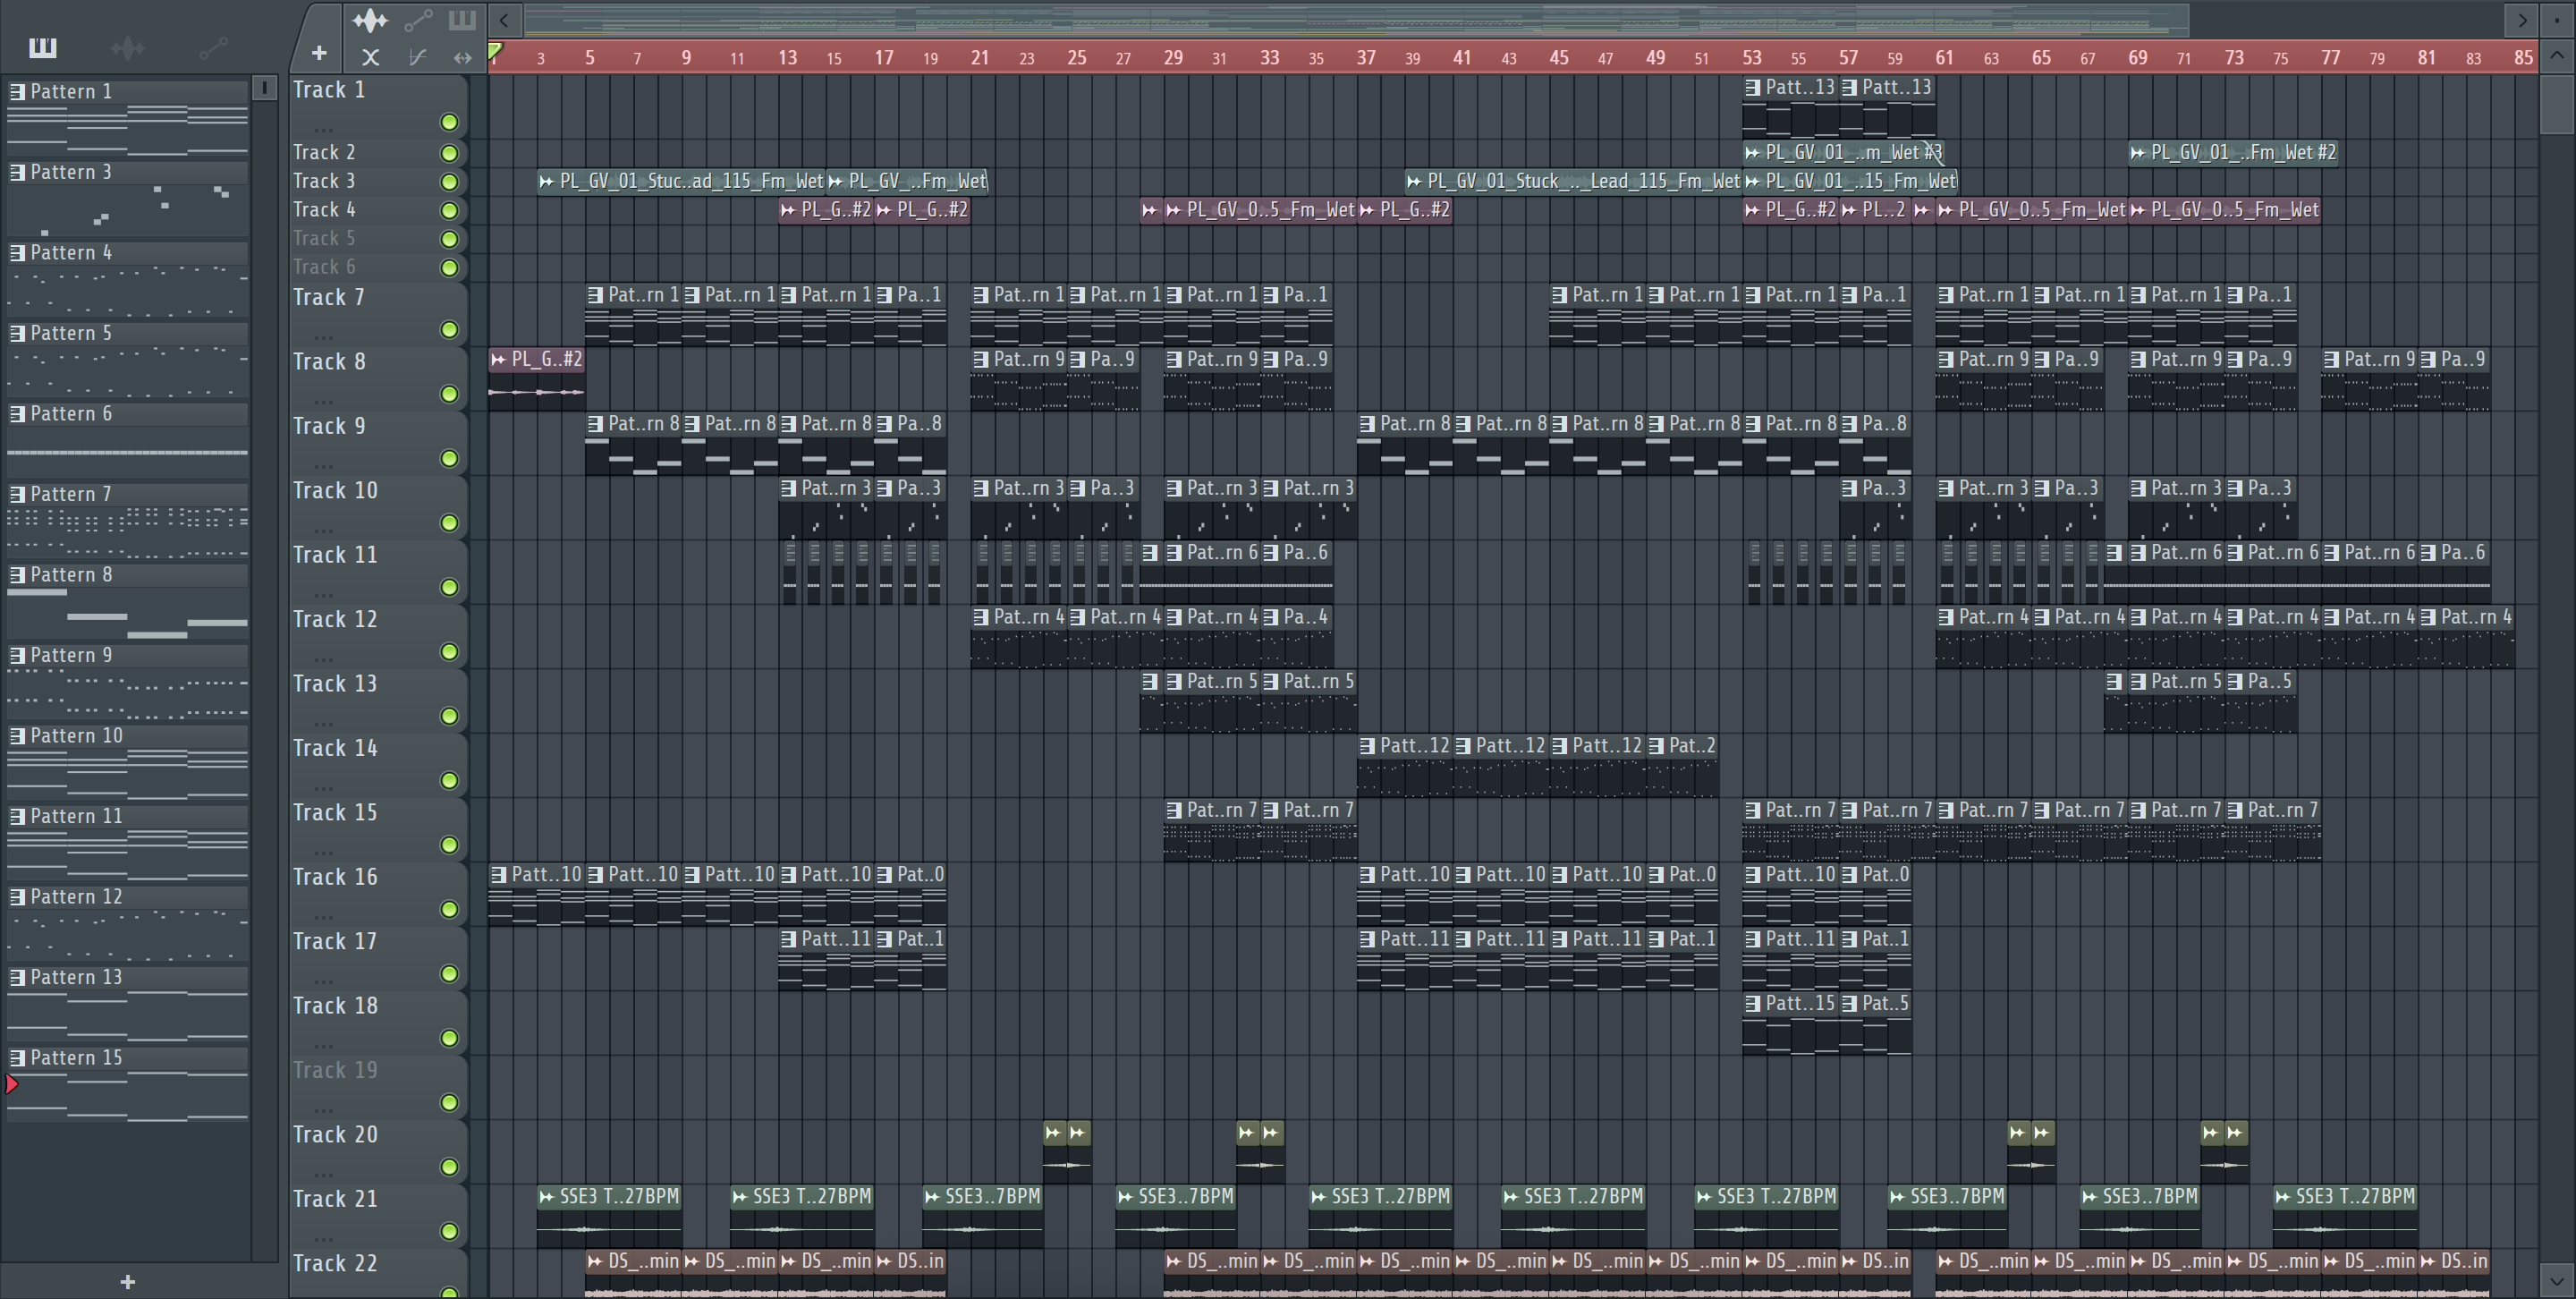Screen dimensions: 2576x1299
Task: Click the left scroll arrow of the overview bar
Action: [x=504, y=20]
